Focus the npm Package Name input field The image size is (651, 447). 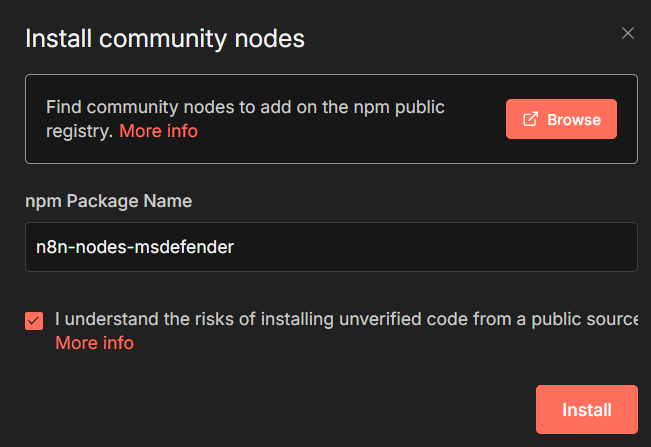coord(400,246)
